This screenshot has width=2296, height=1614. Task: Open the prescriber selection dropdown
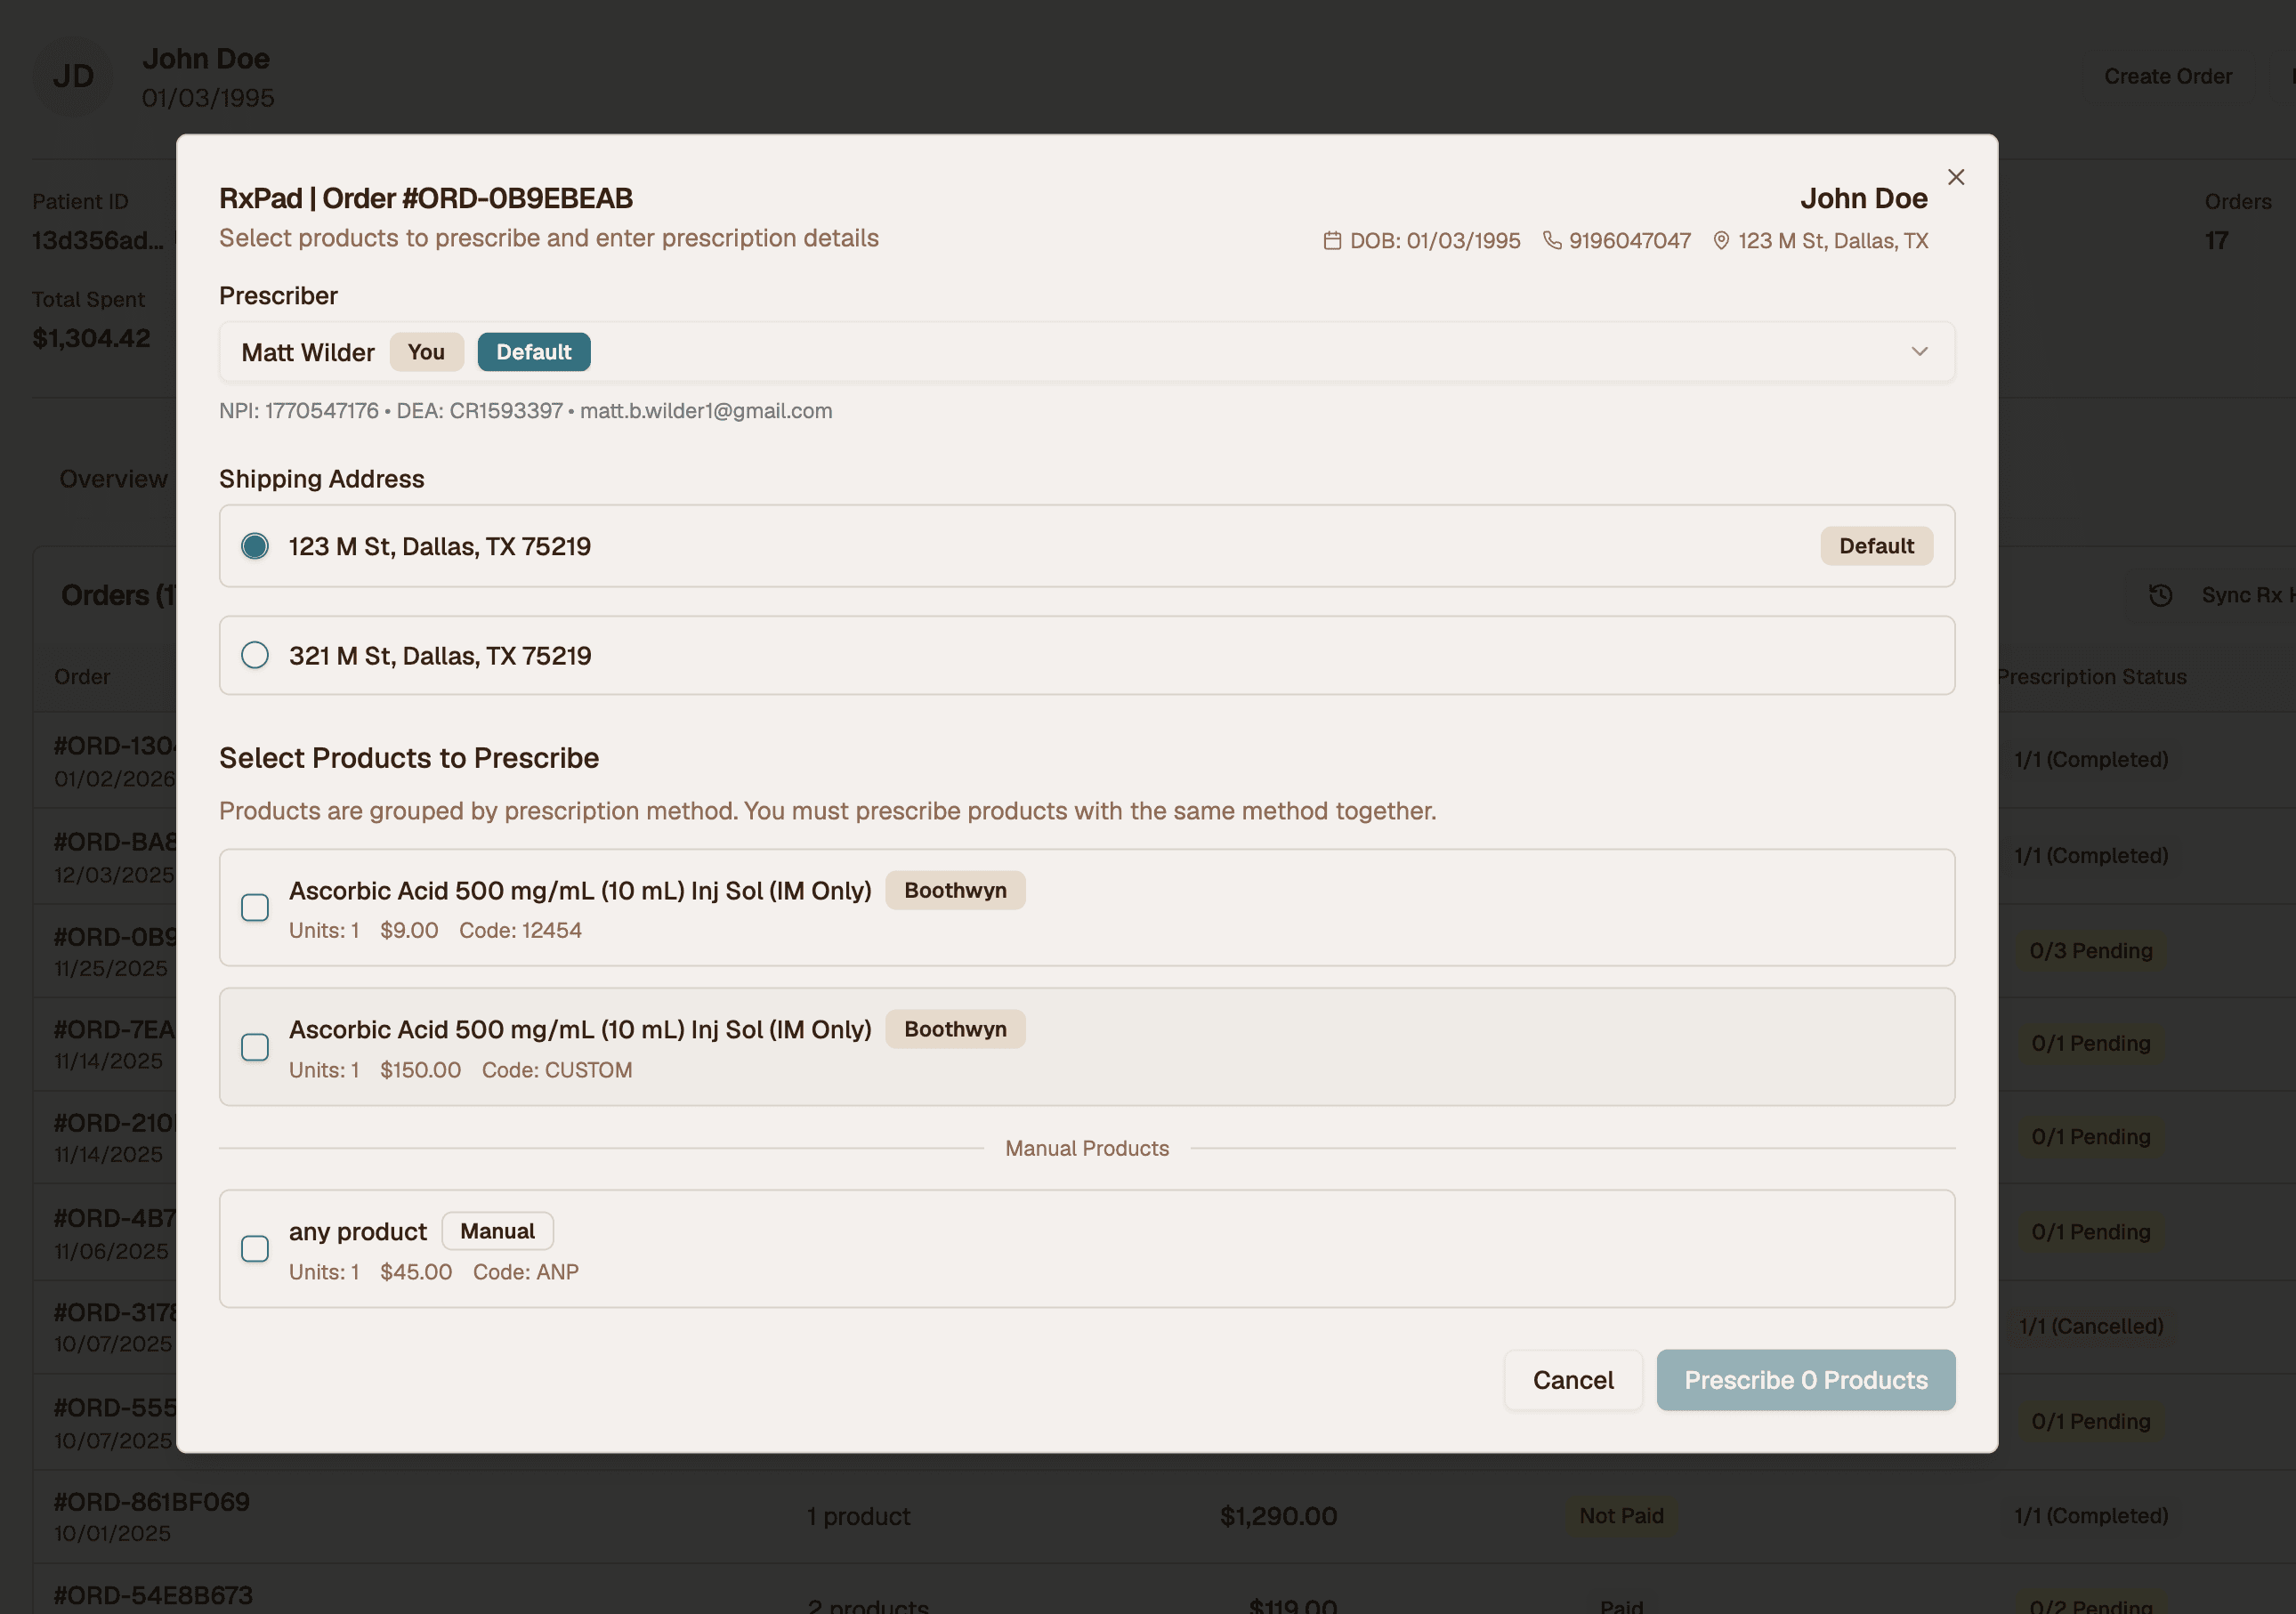[1919, 351]
